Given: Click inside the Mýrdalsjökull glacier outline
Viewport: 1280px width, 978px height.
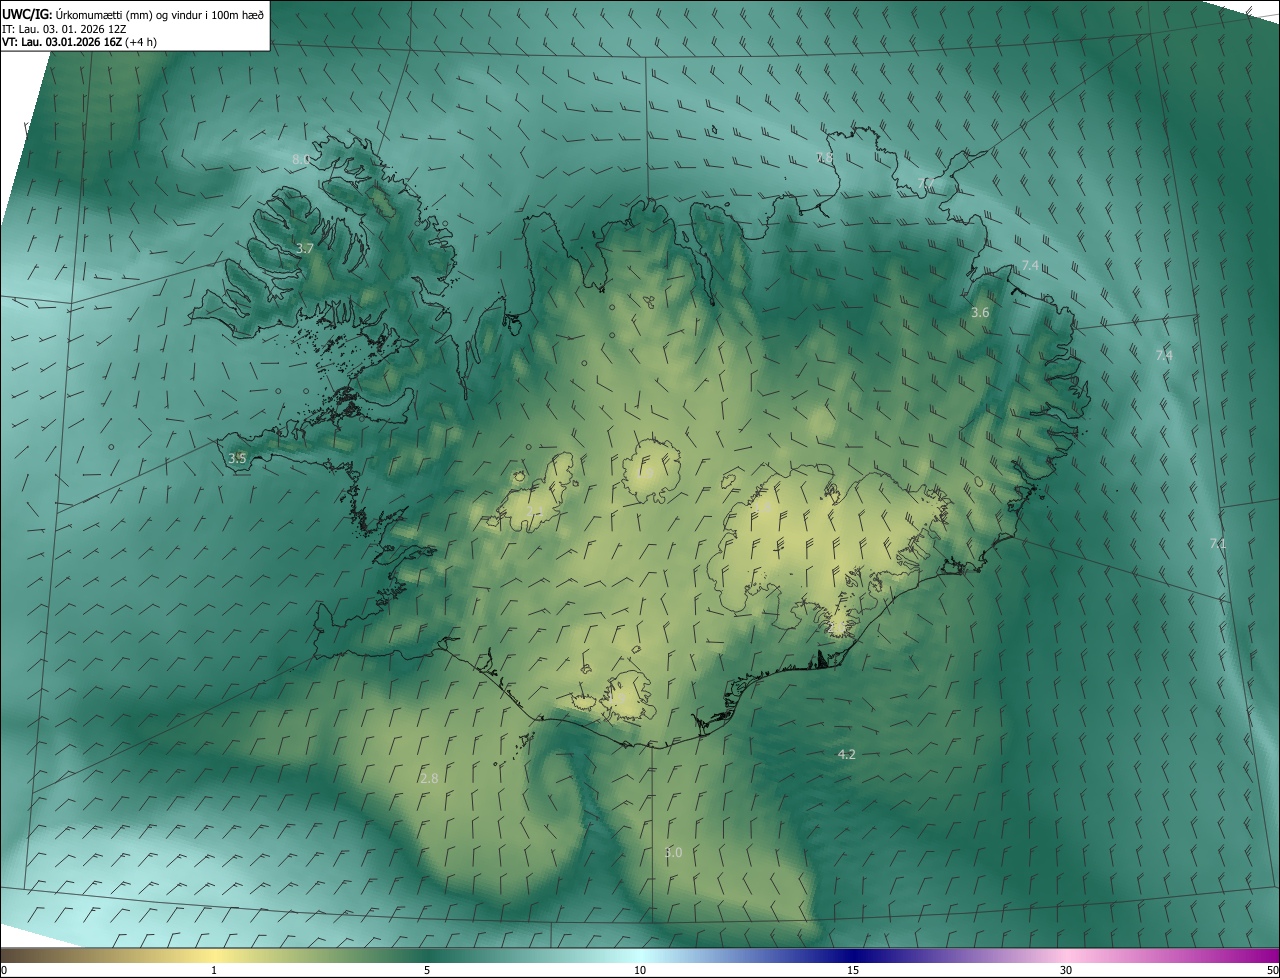Looking at the screenshot, I should [626, 695].
